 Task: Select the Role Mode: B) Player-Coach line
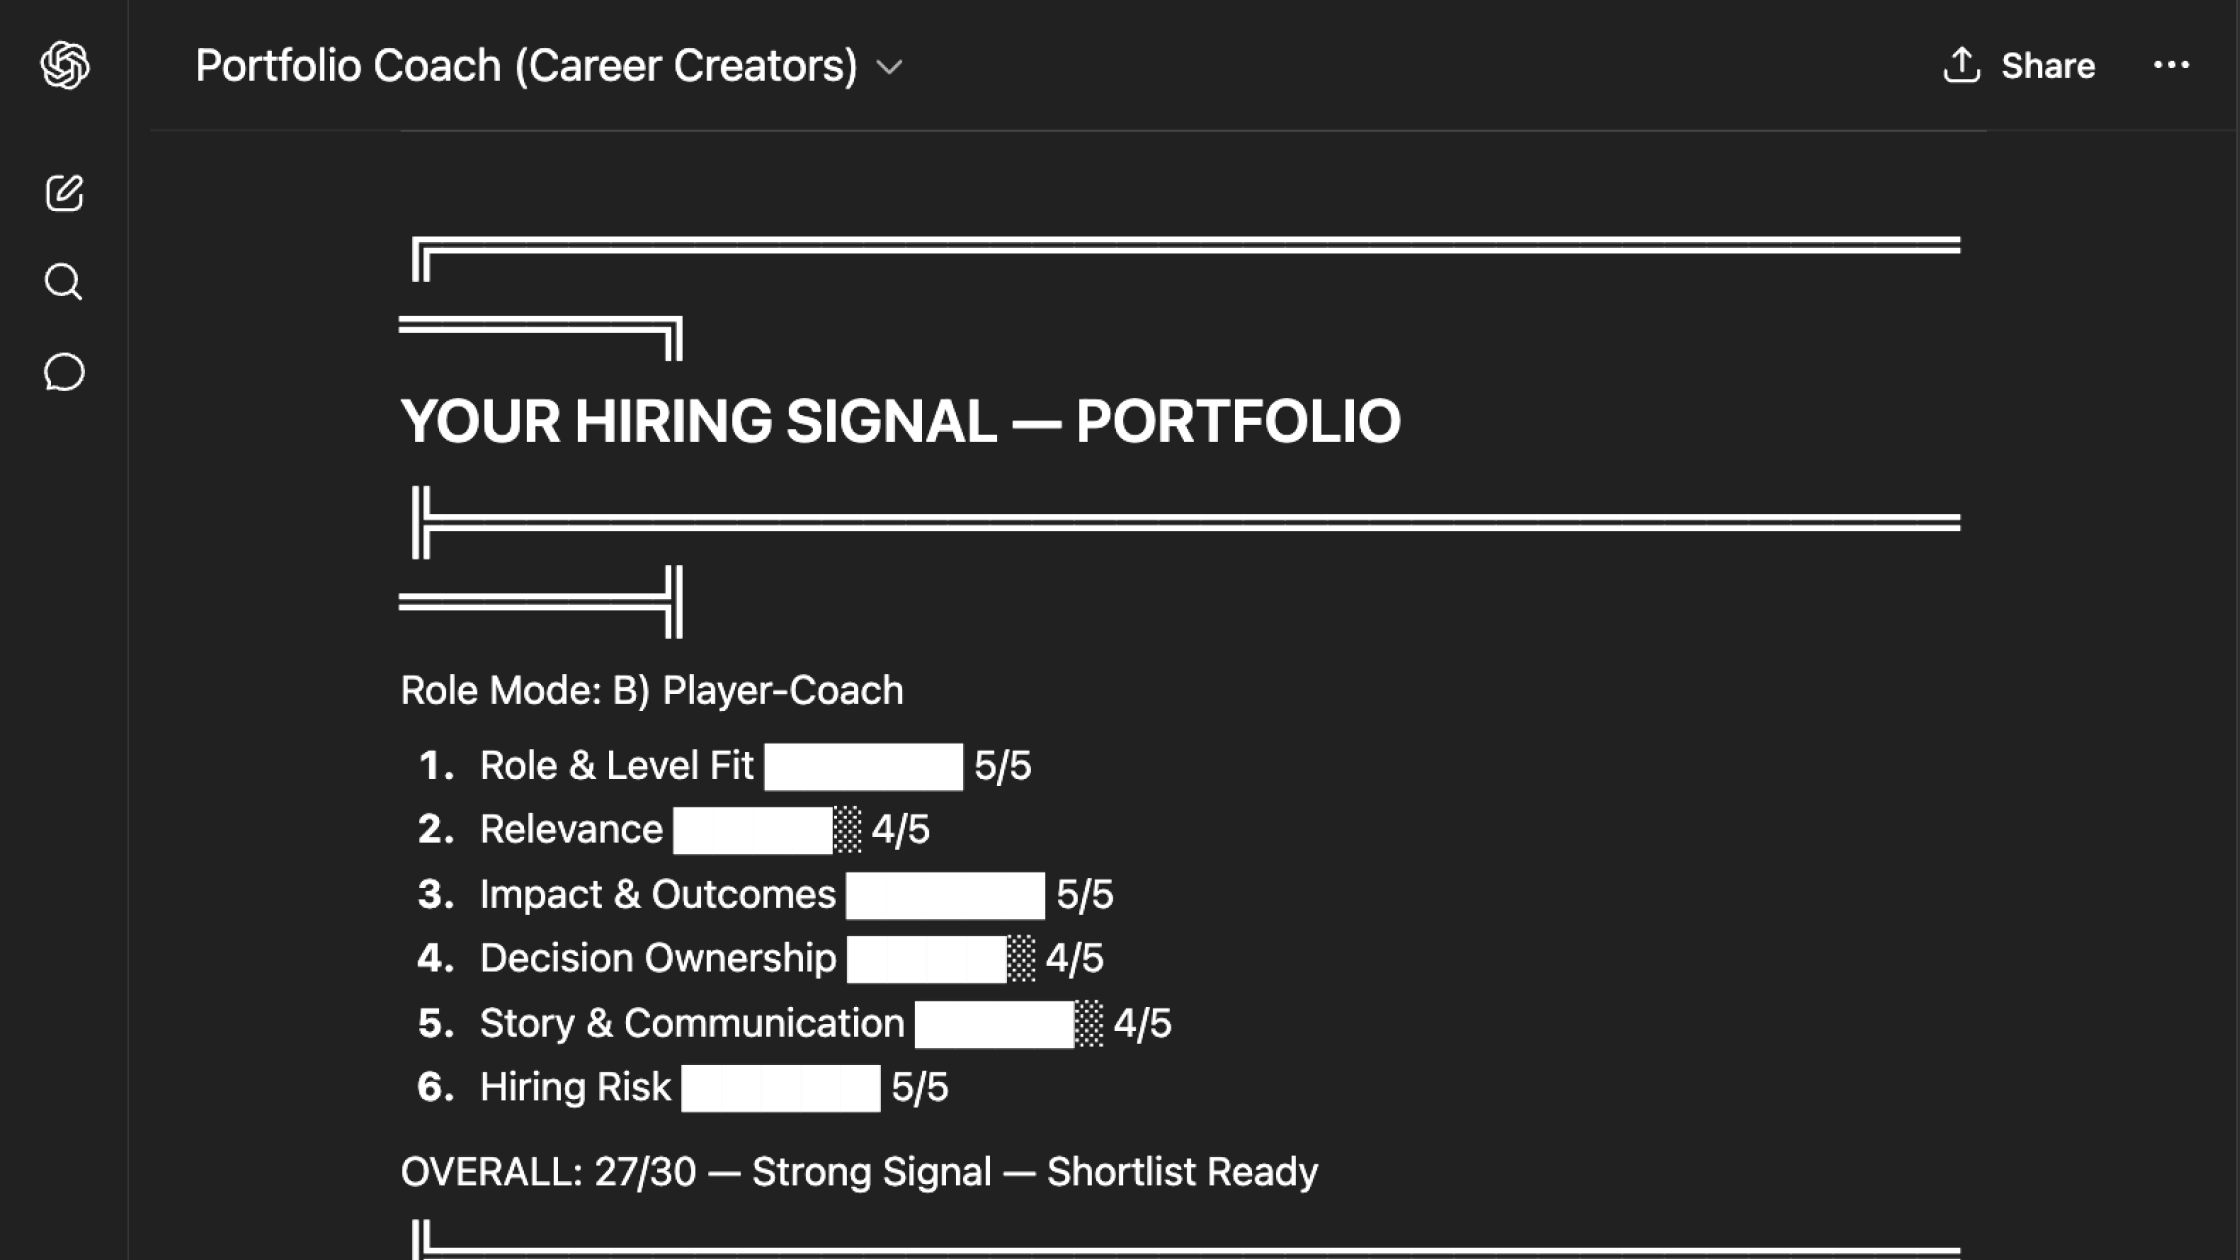click(x=652, y=691)
